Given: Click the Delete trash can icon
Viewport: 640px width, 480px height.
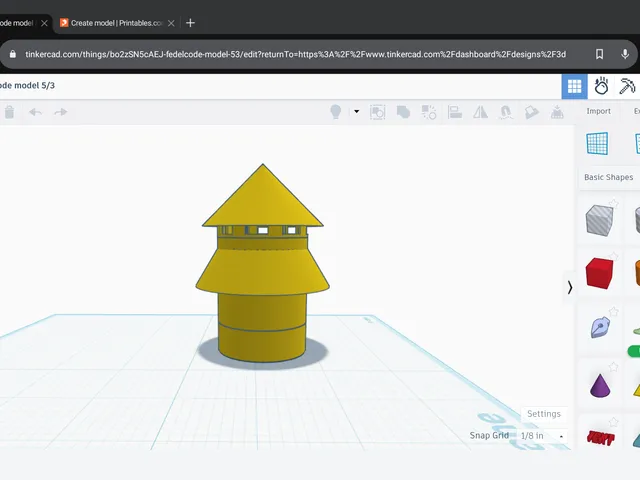Looking at the screenshot, I should 9,112.
